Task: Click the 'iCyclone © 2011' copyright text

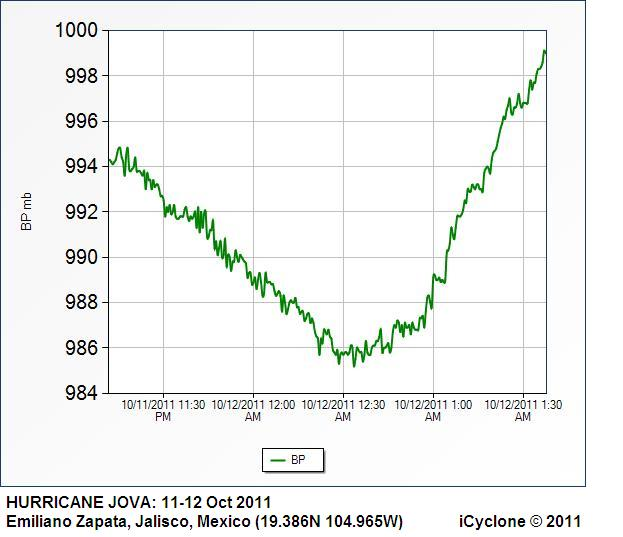Action: pyautogui.click(x=520, y=521)
